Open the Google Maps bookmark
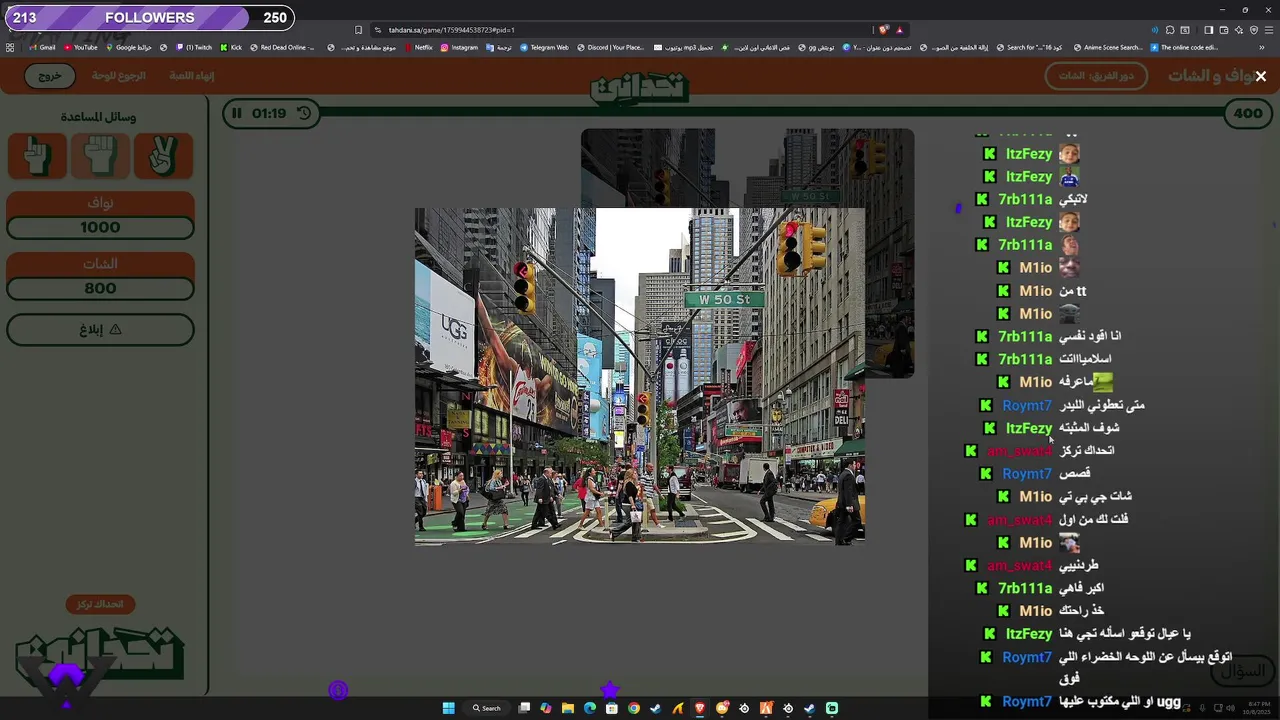Screen dimensions: 1280x720 (128, 47)
